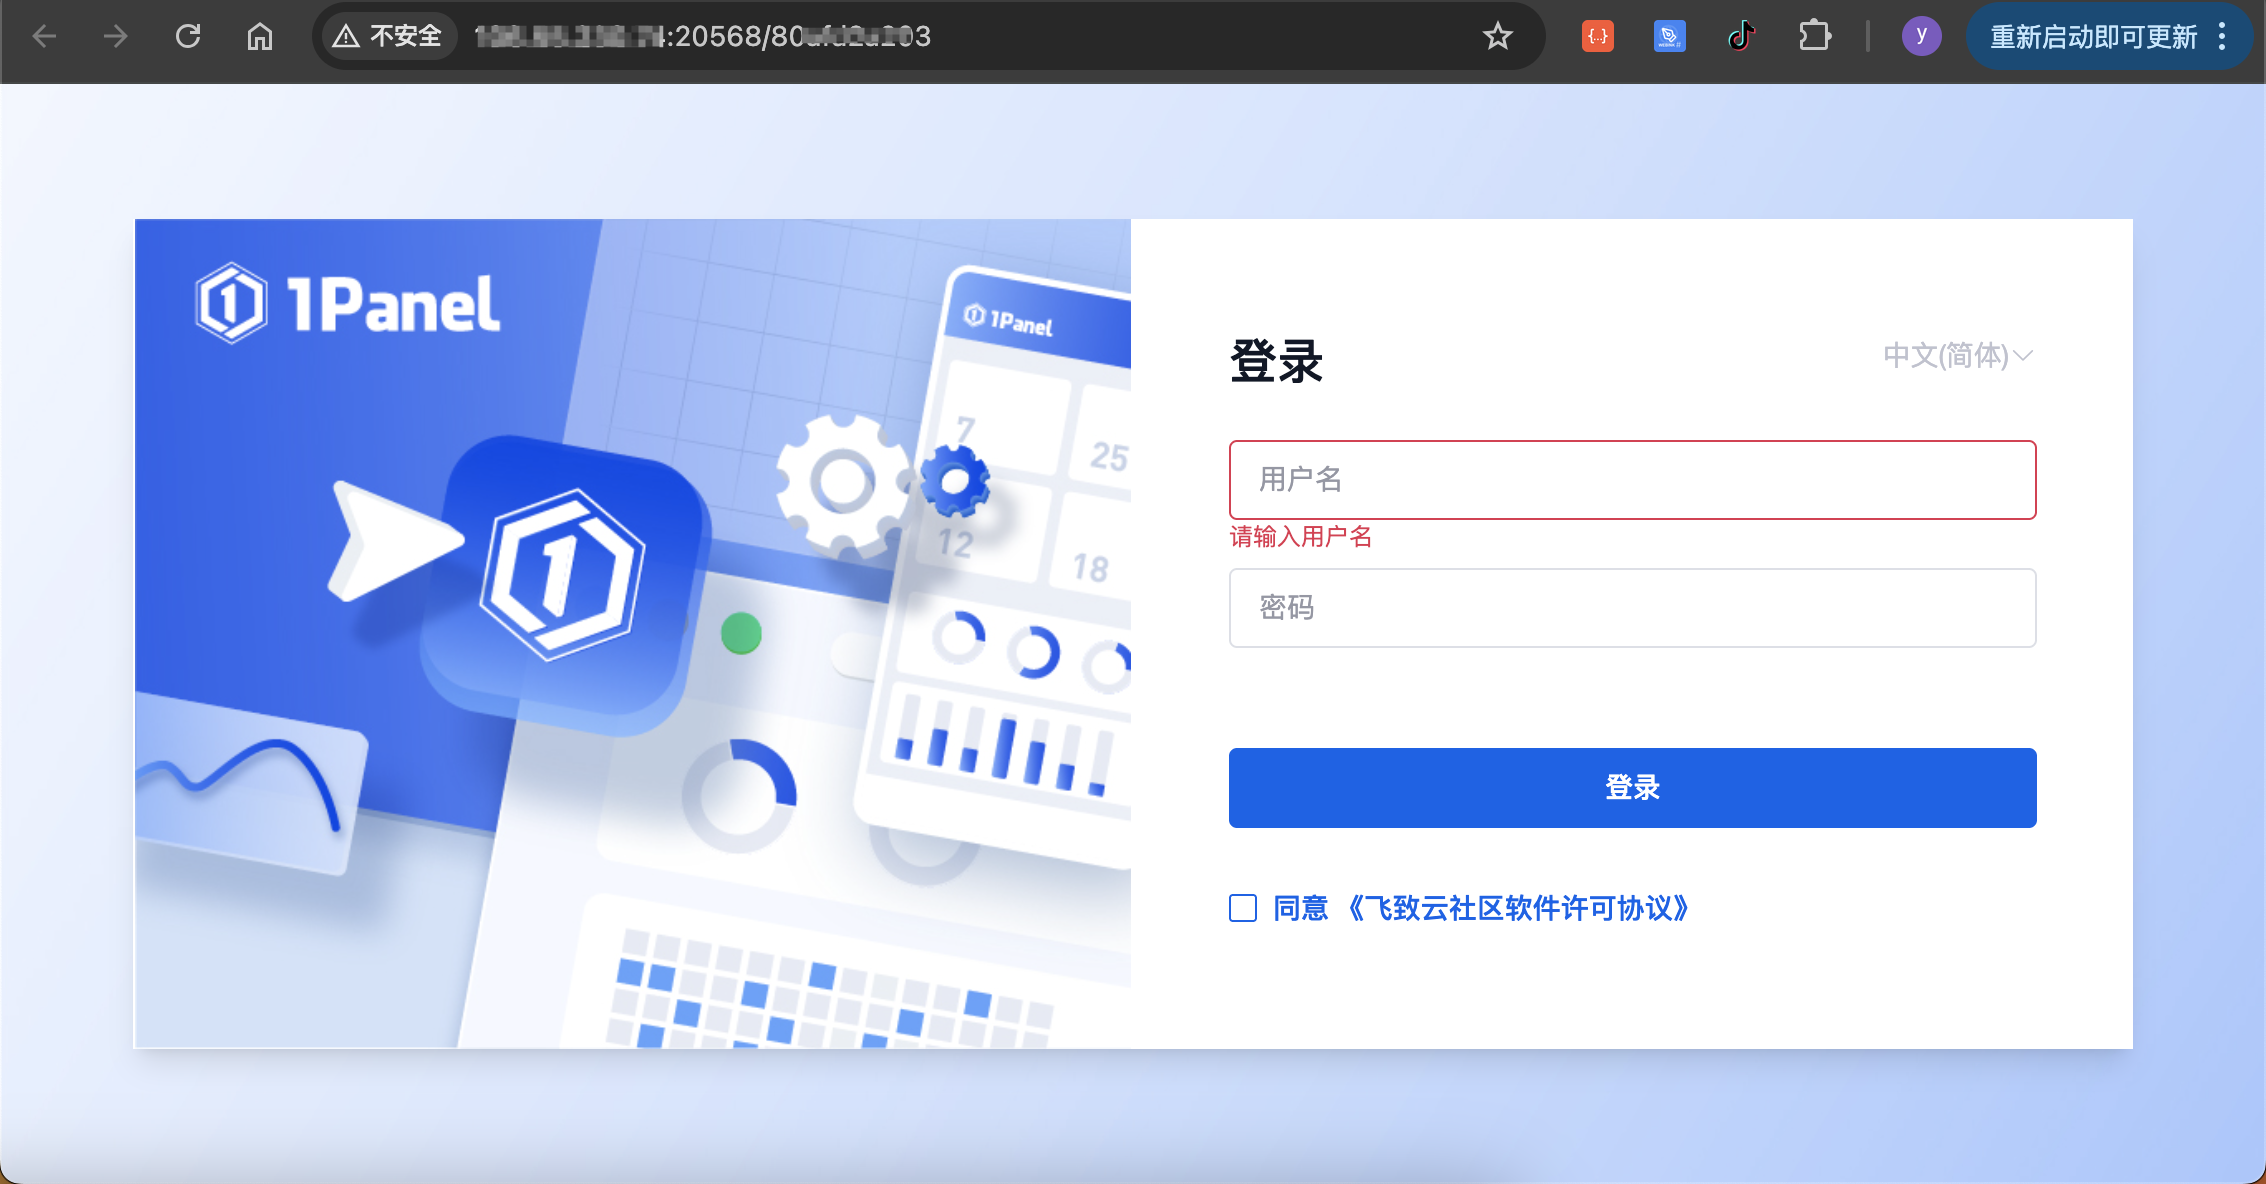Open the purple 'y' profile avatar
2266x1184 pixels.
(1921, 37)
